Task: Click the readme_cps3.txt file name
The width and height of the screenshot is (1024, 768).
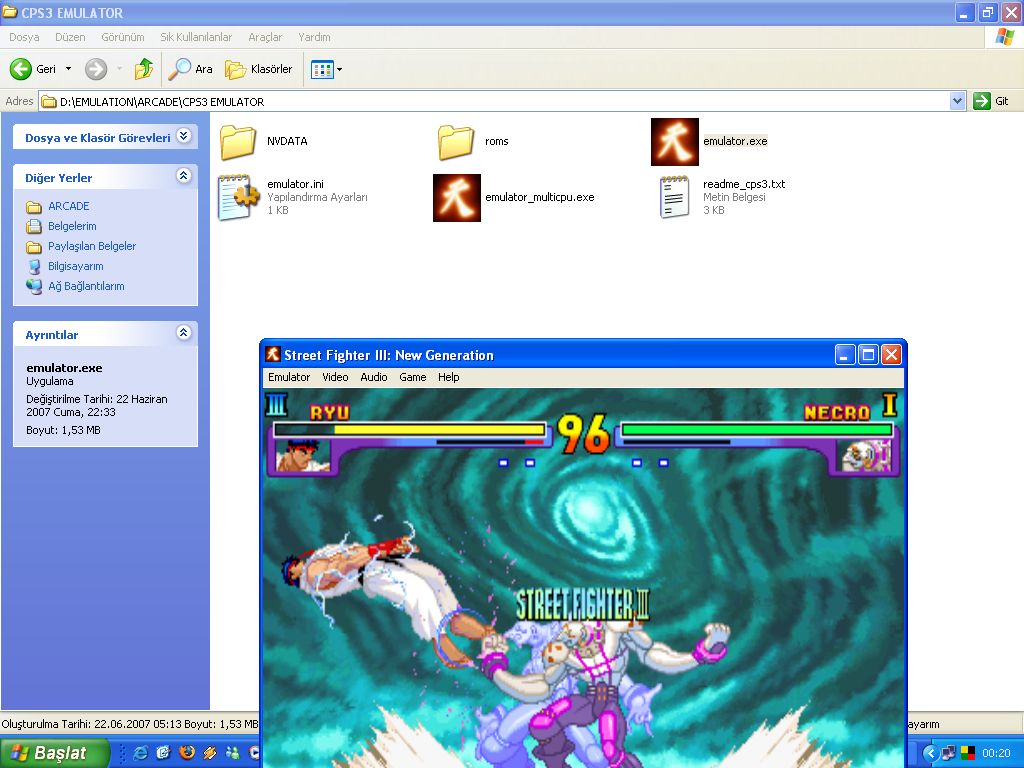Action: pyautogui.click(x=744, y=184)
